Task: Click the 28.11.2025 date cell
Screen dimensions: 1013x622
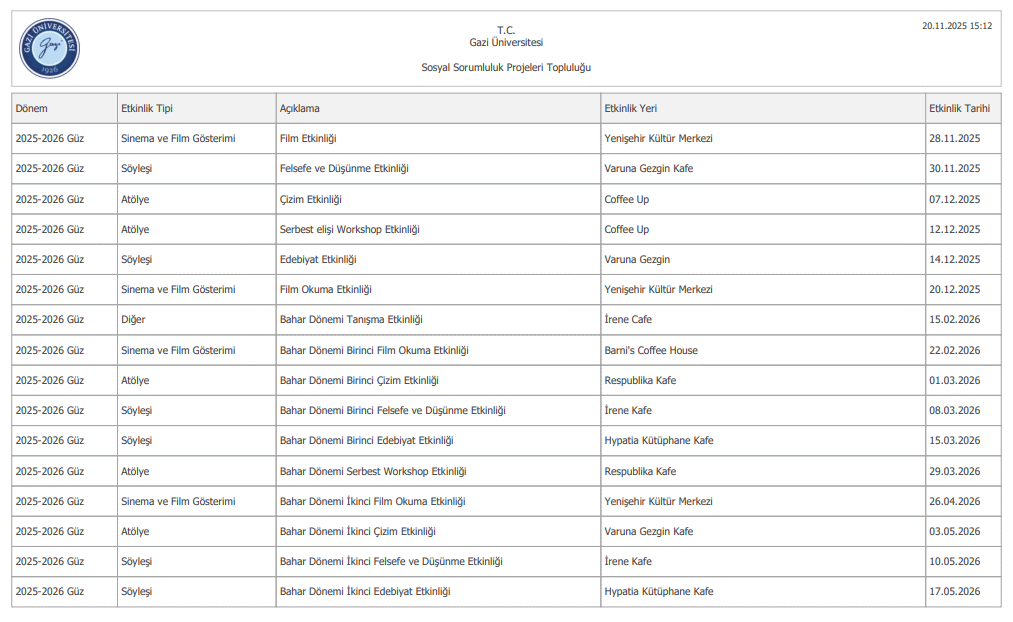Action: click(x=954, y=138)
